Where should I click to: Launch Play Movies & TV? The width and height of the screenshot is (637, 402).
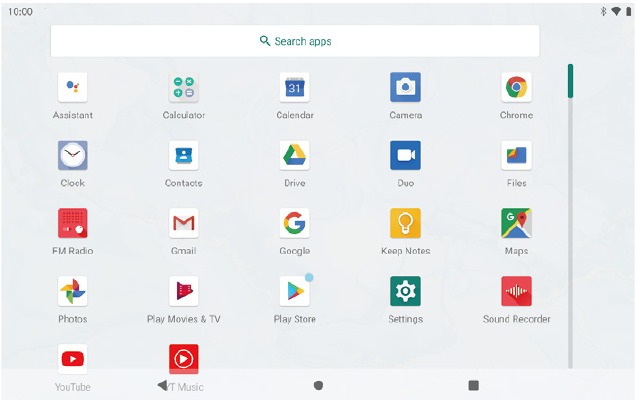coord(184,291)
